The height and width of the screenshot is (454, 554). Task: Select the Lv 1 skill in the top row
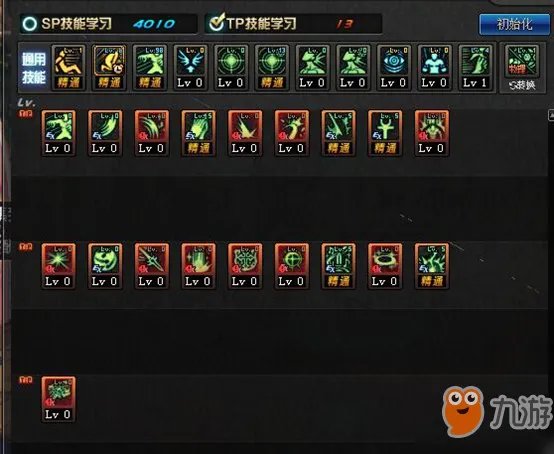pyautogui.click(x=475, y=67)
